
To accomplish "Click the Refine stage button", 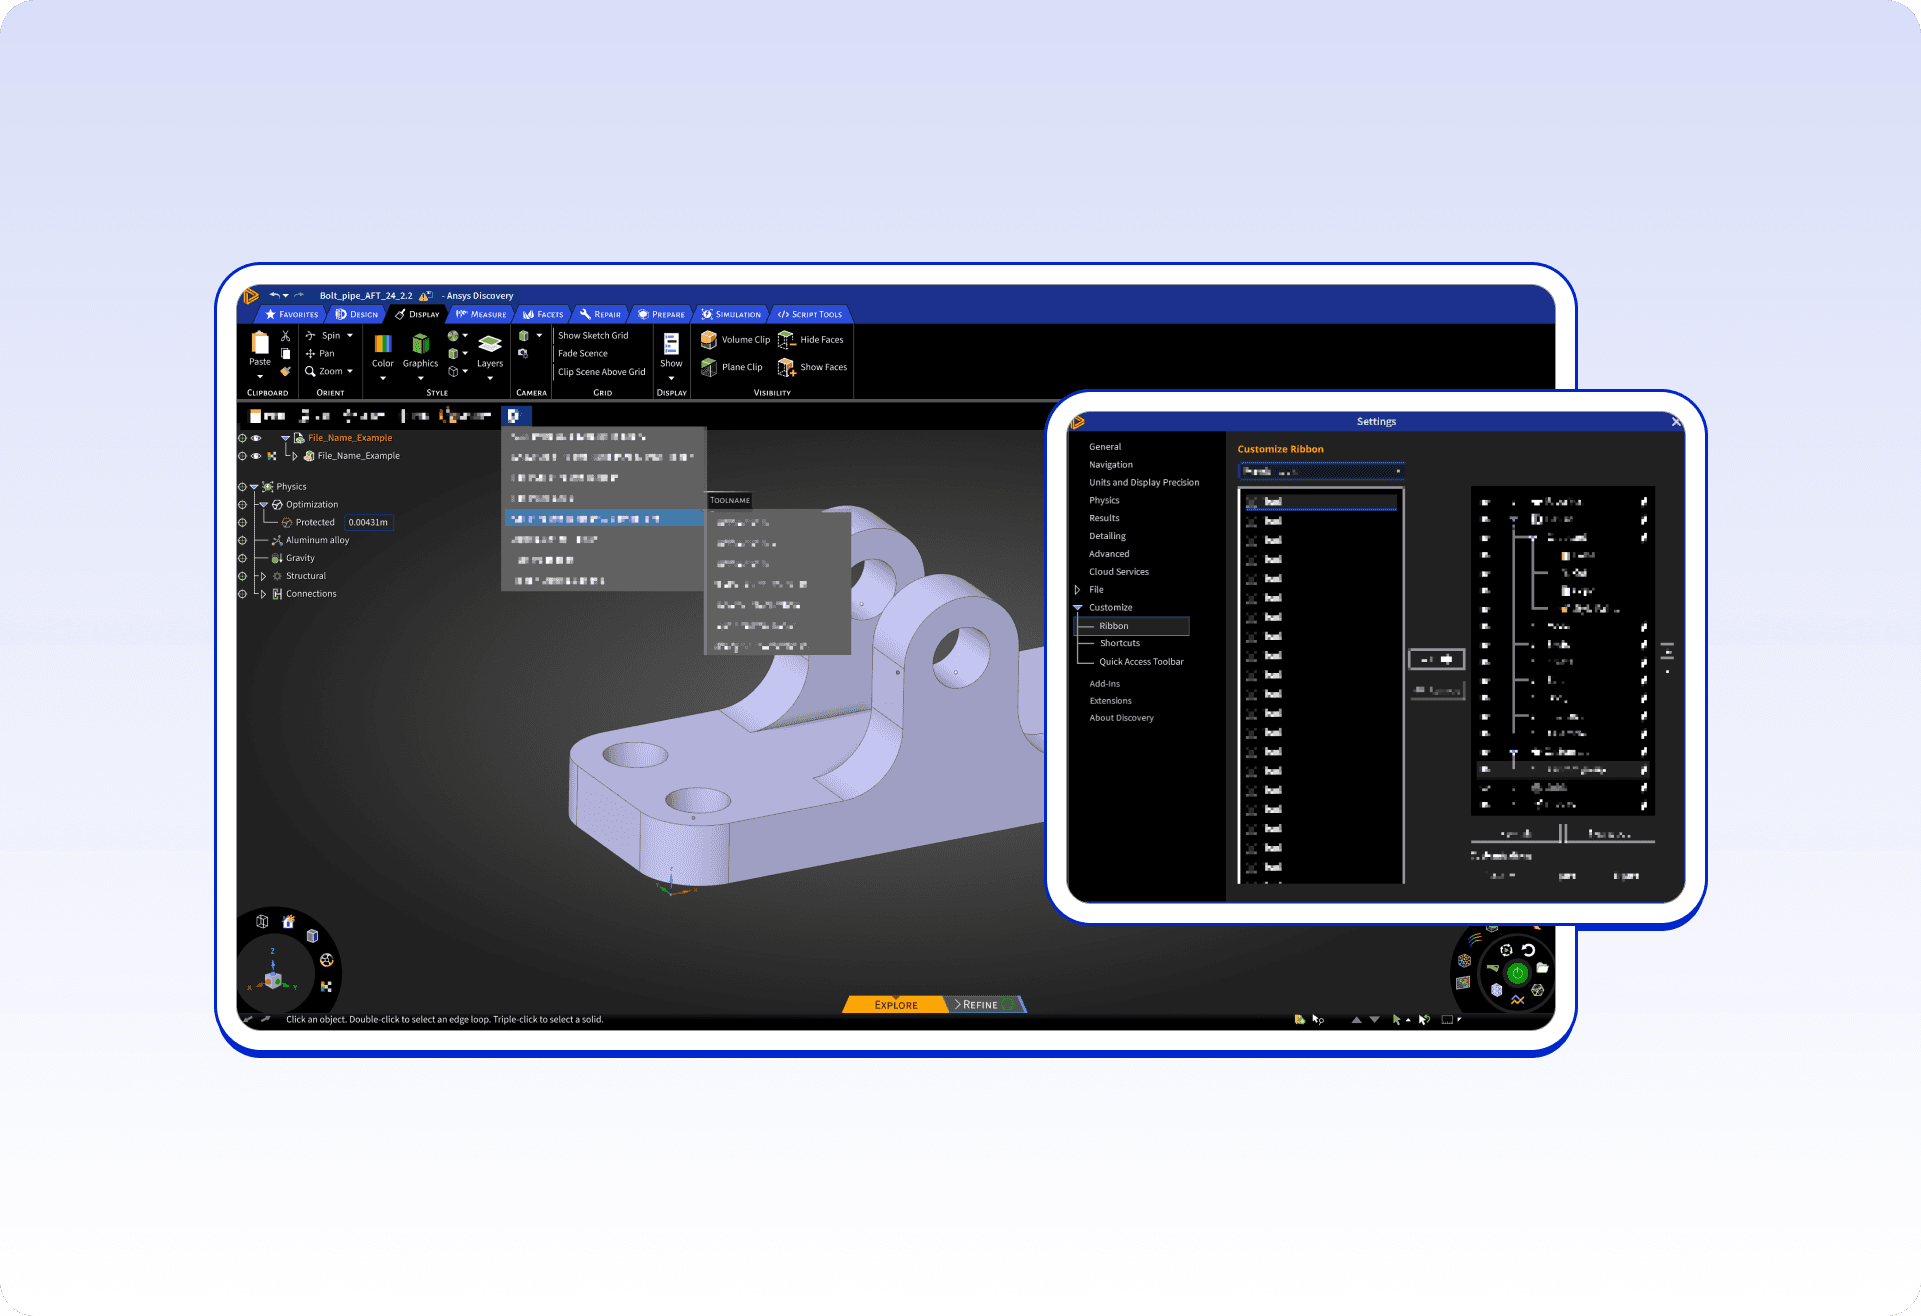I will [x=980, y=1005].
